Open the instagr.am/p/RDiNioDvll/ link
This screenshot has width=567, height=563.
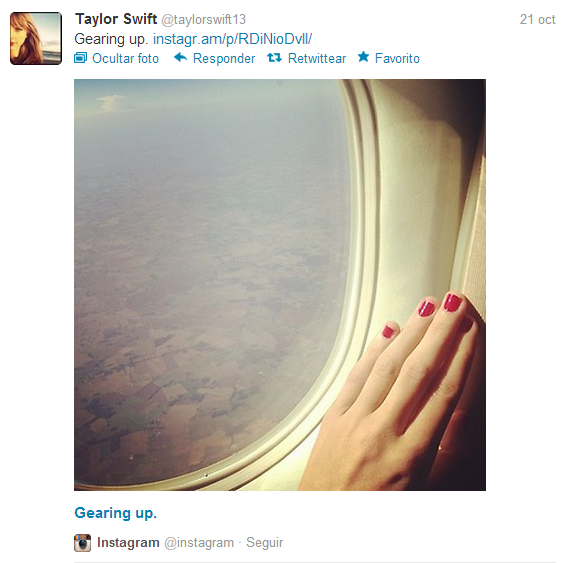click(233, 39)
